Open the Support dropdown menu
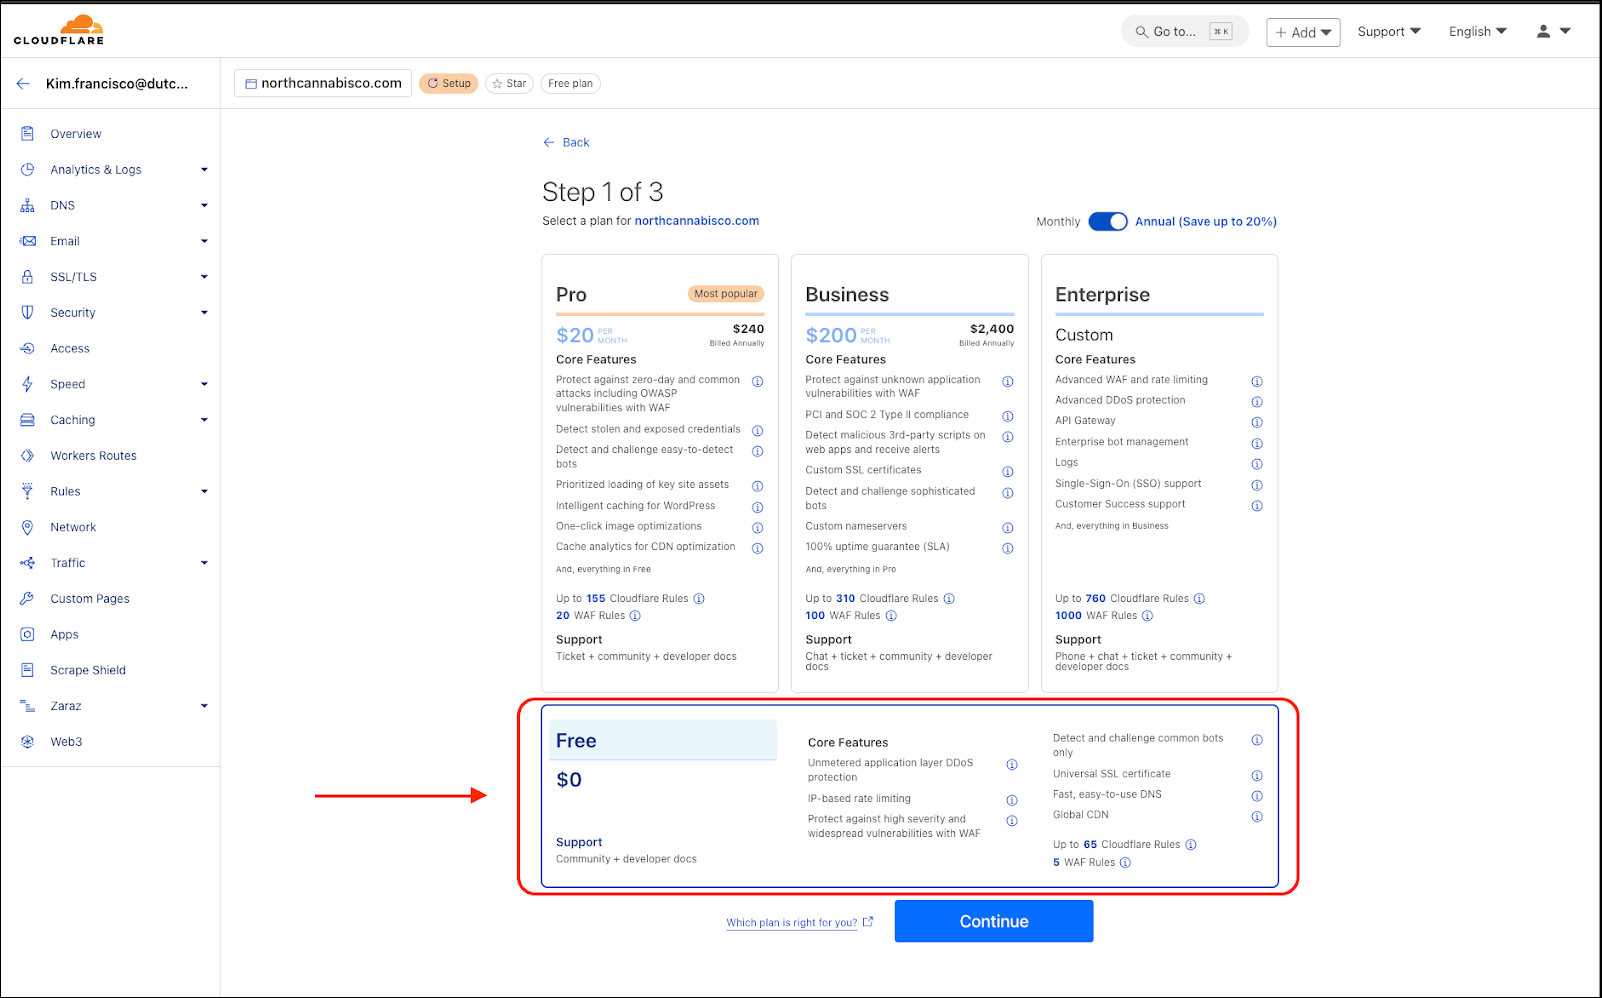The width and height of the screenshot is (1602, 998). (x=1389, y=32)
